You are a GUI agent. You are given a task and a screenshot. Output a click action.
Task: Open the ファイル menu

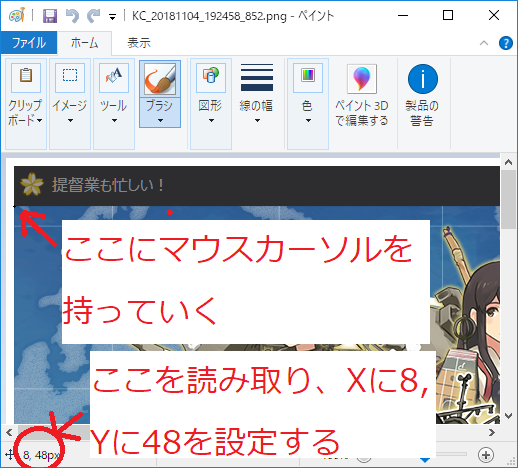29,43
